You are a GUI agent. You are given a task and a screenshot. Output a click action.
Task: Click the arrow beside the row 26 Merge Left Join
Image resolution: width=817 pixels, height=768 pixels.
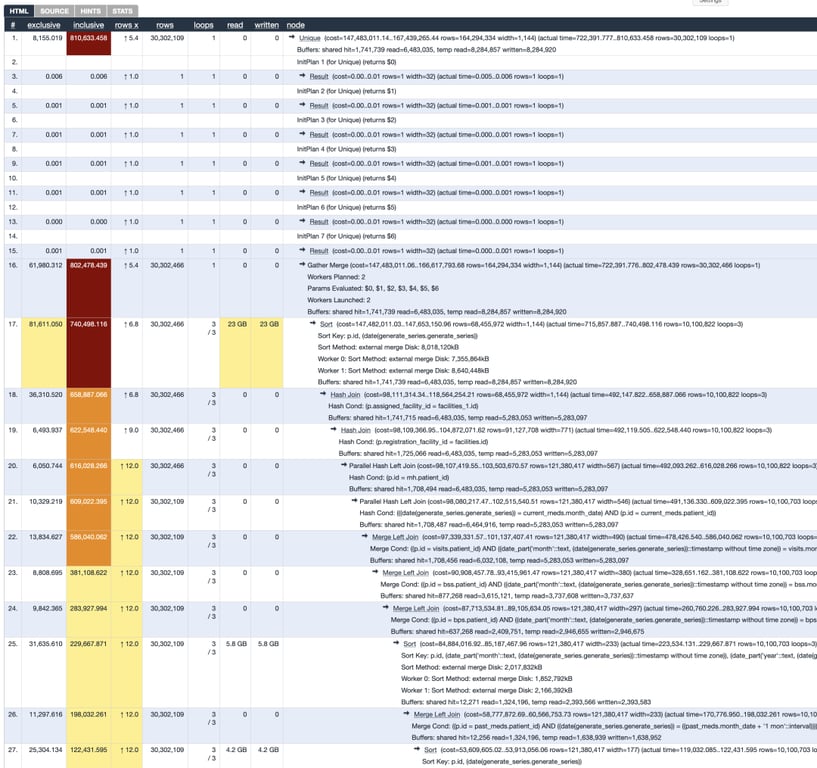(x=406, y=714)
